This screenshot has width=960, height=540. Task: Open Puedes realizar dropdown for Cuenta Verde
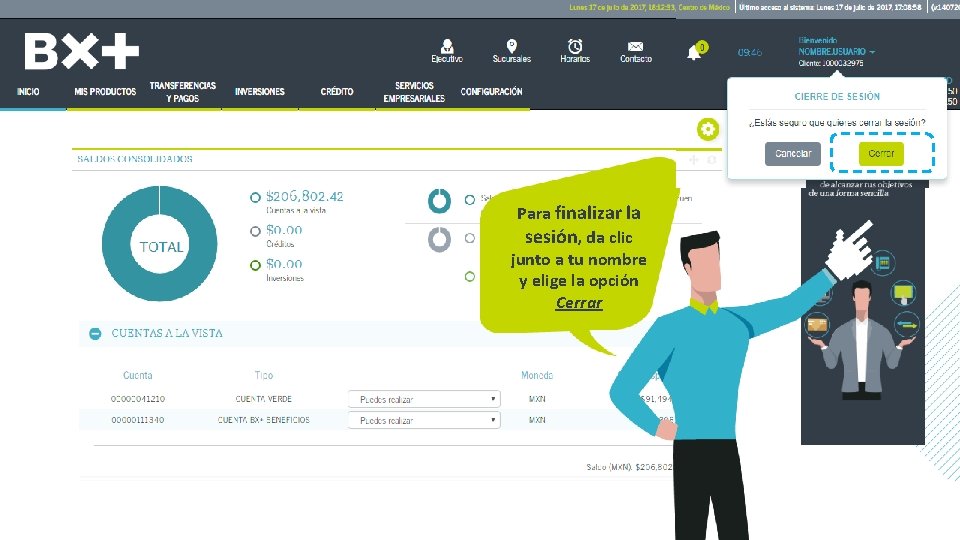pos(424,399)
